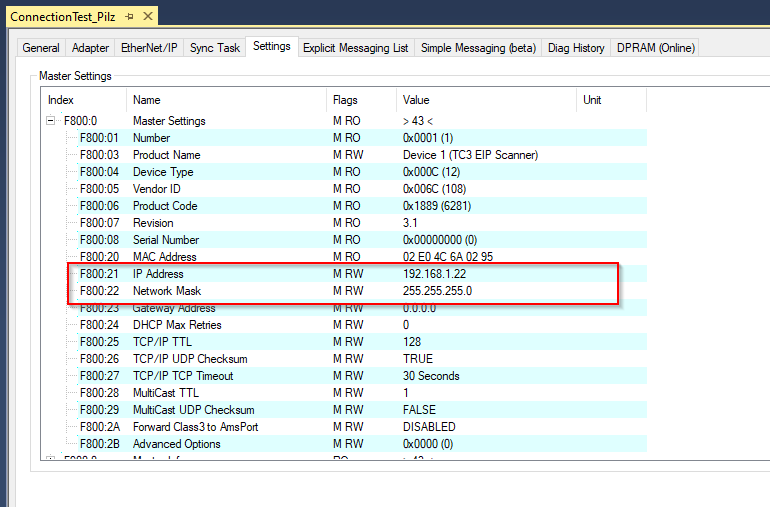The image size is (770, 507).
Task: Select the F800:06 Product Code row
Action: [x=362, y=205]
